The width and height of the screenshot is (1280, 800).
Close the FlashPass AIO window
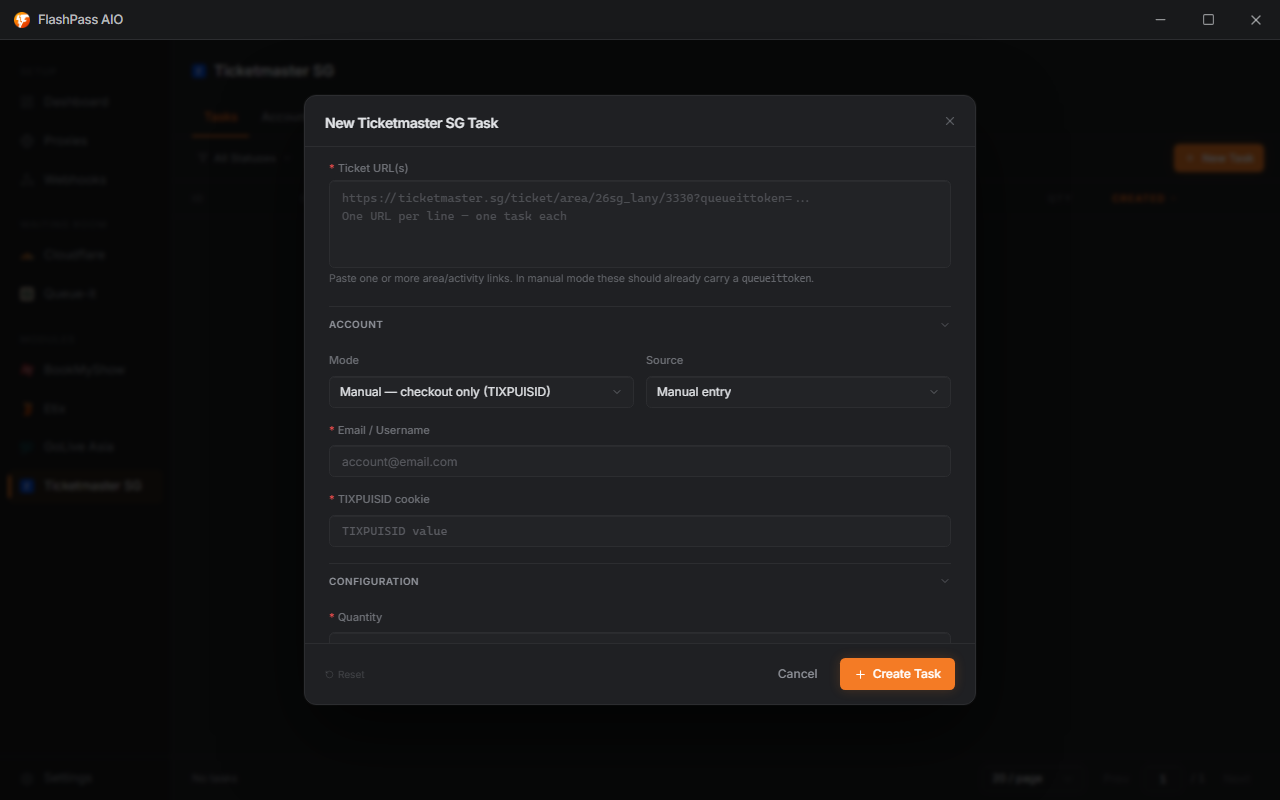tap(1256, 20)
